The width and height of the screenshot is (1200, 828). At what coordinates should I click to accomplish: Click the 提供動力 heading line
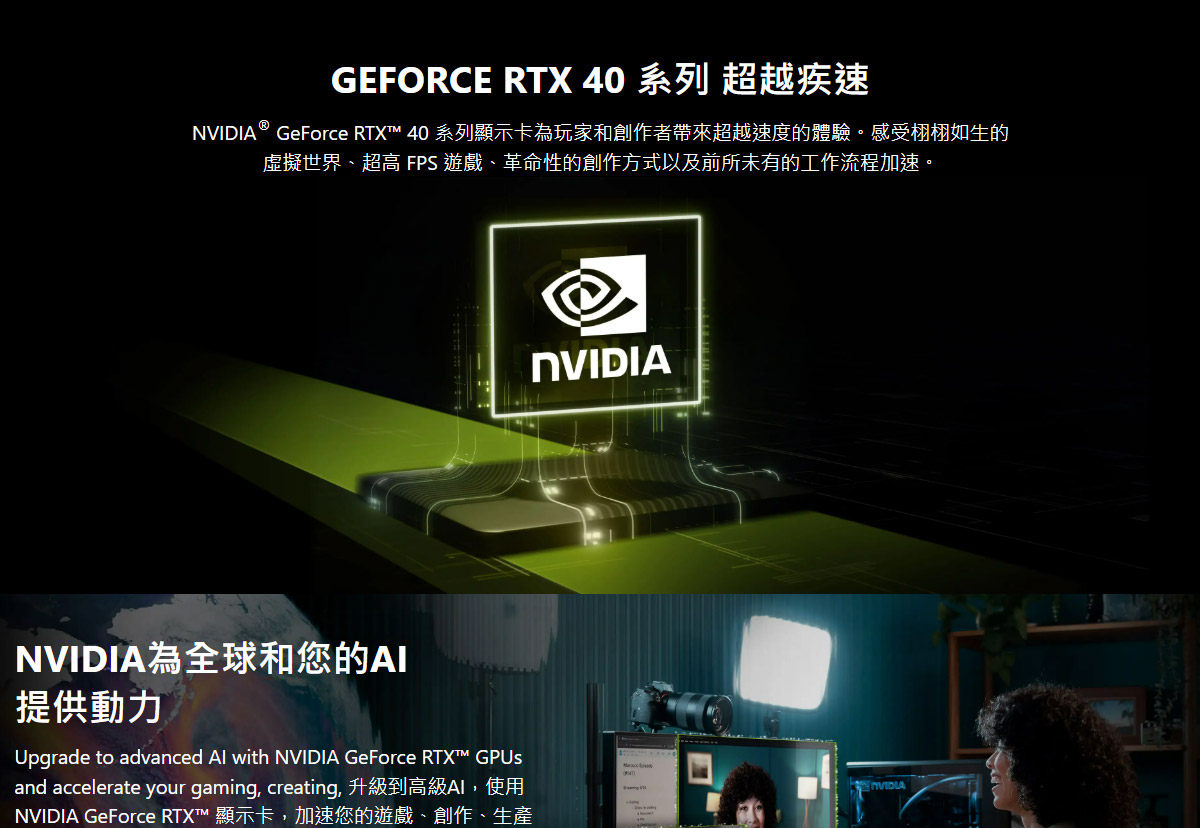click(x=89, y=707)
